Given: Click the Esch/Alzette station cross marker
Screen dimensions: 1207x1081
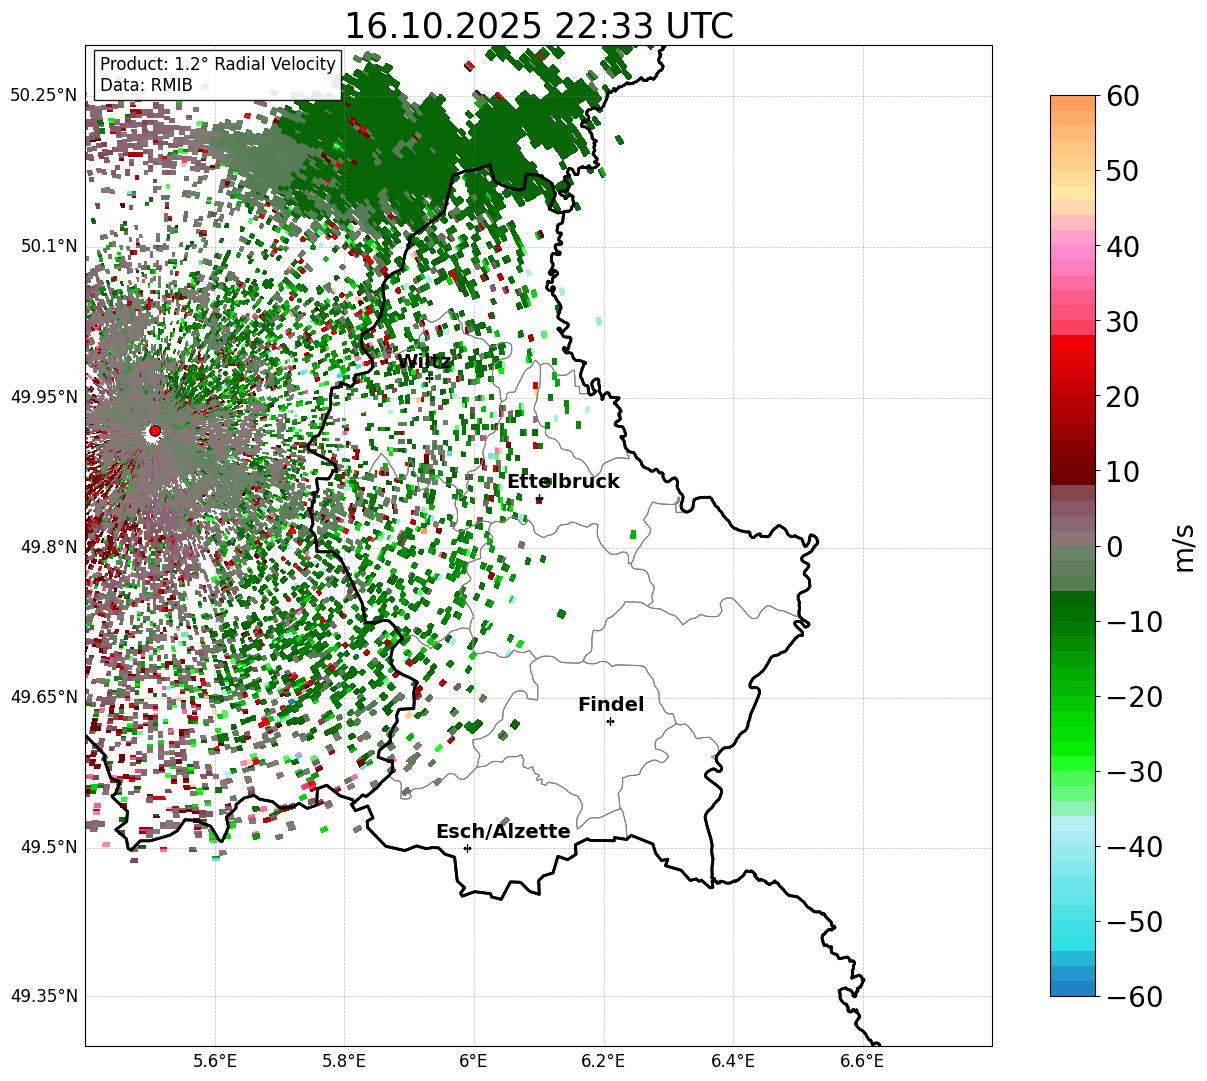Looking at the screenshot, I should point(467,848).
